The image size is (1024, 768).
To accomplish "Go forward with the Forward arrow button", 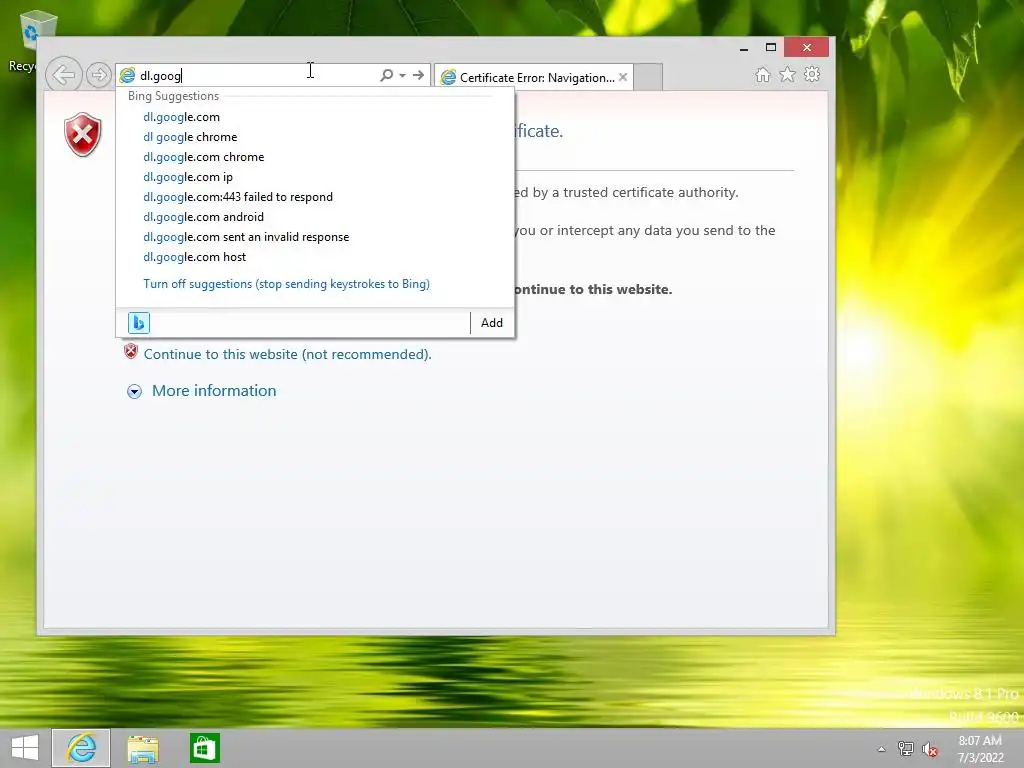I will click(x=99, y=75).
